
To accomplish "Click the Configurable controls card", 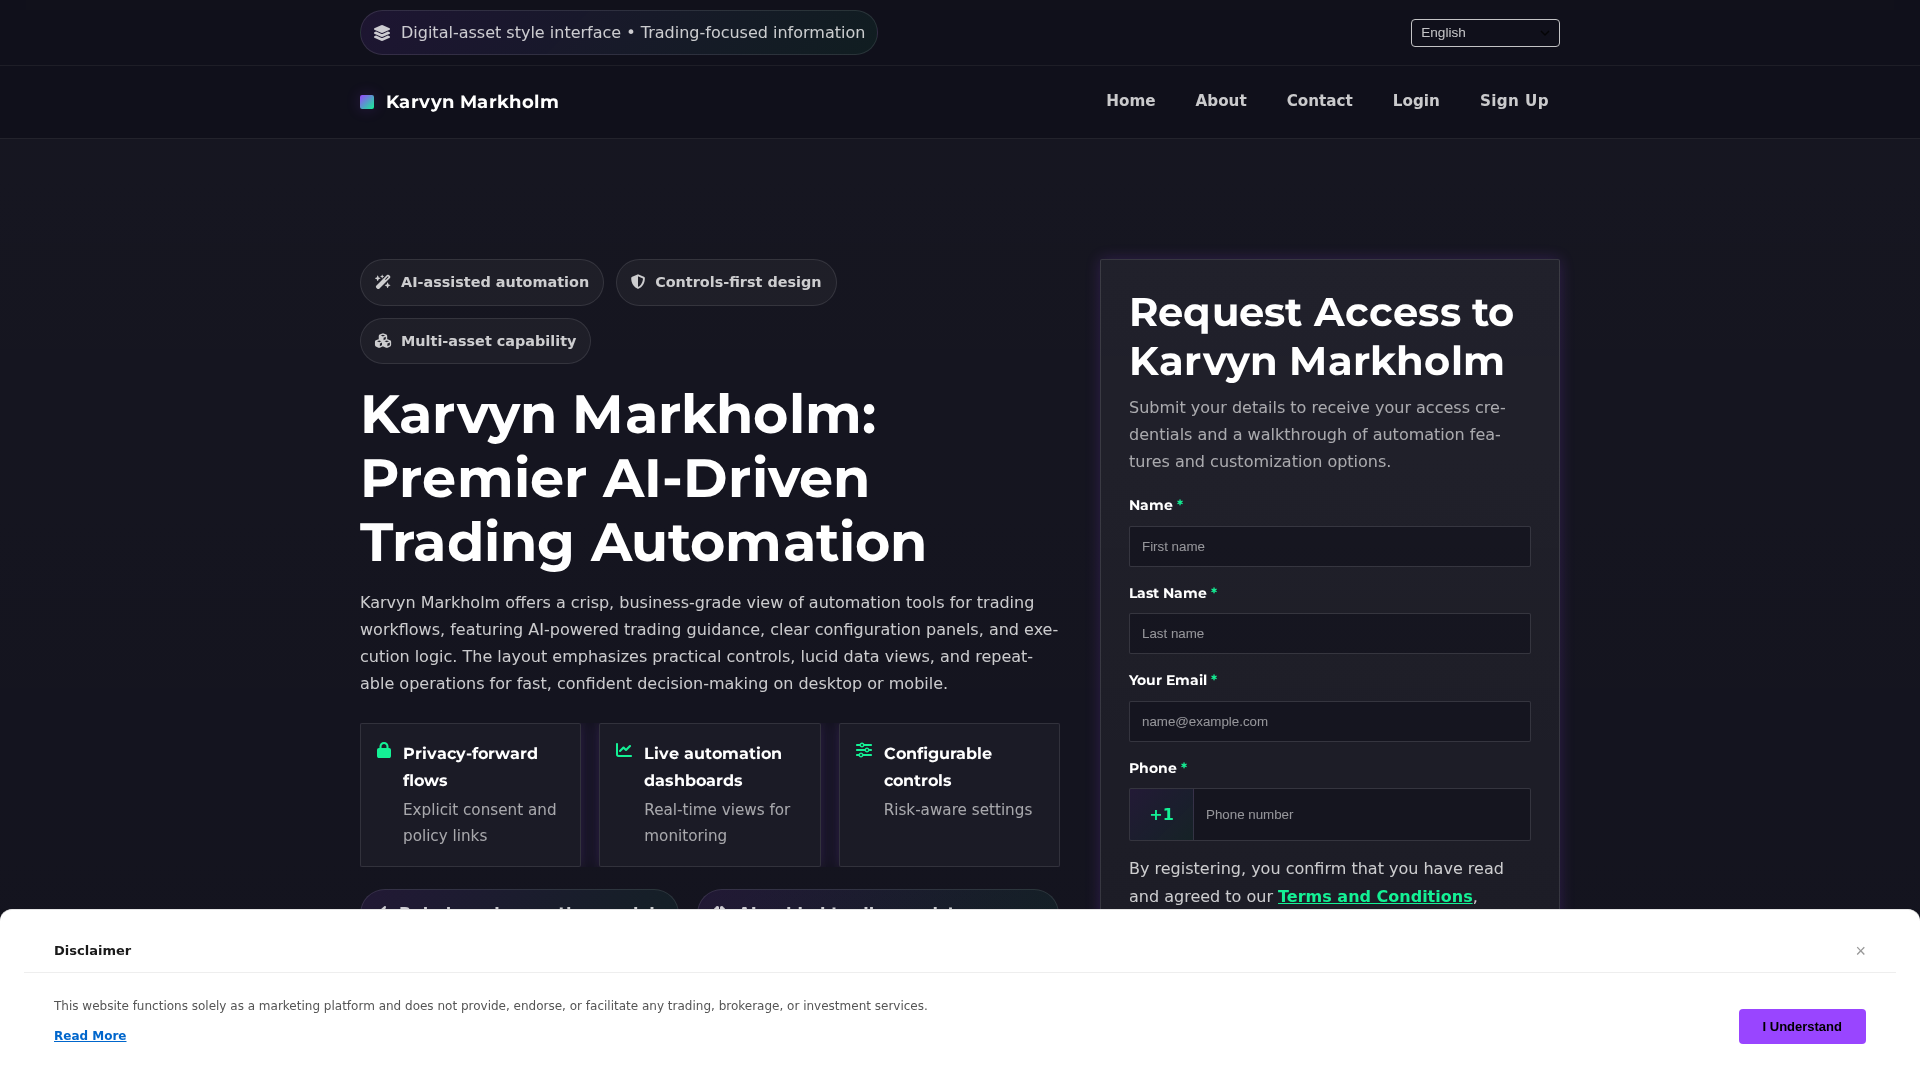I will [x=949, y=795].
